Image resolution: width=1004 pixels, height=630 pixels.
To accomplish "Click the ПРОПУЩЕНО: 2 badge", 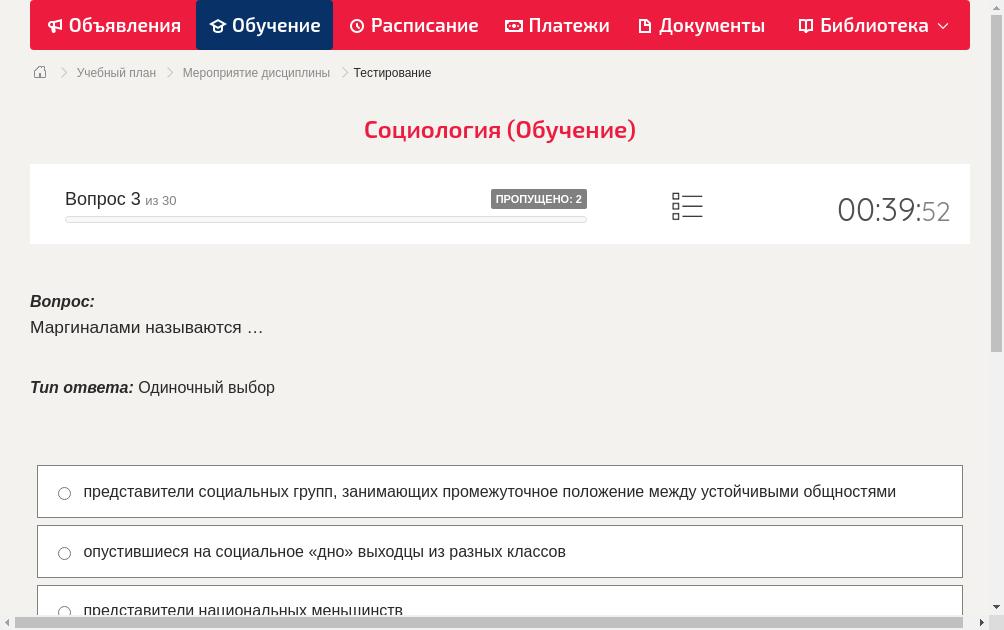I will (539, 198).
